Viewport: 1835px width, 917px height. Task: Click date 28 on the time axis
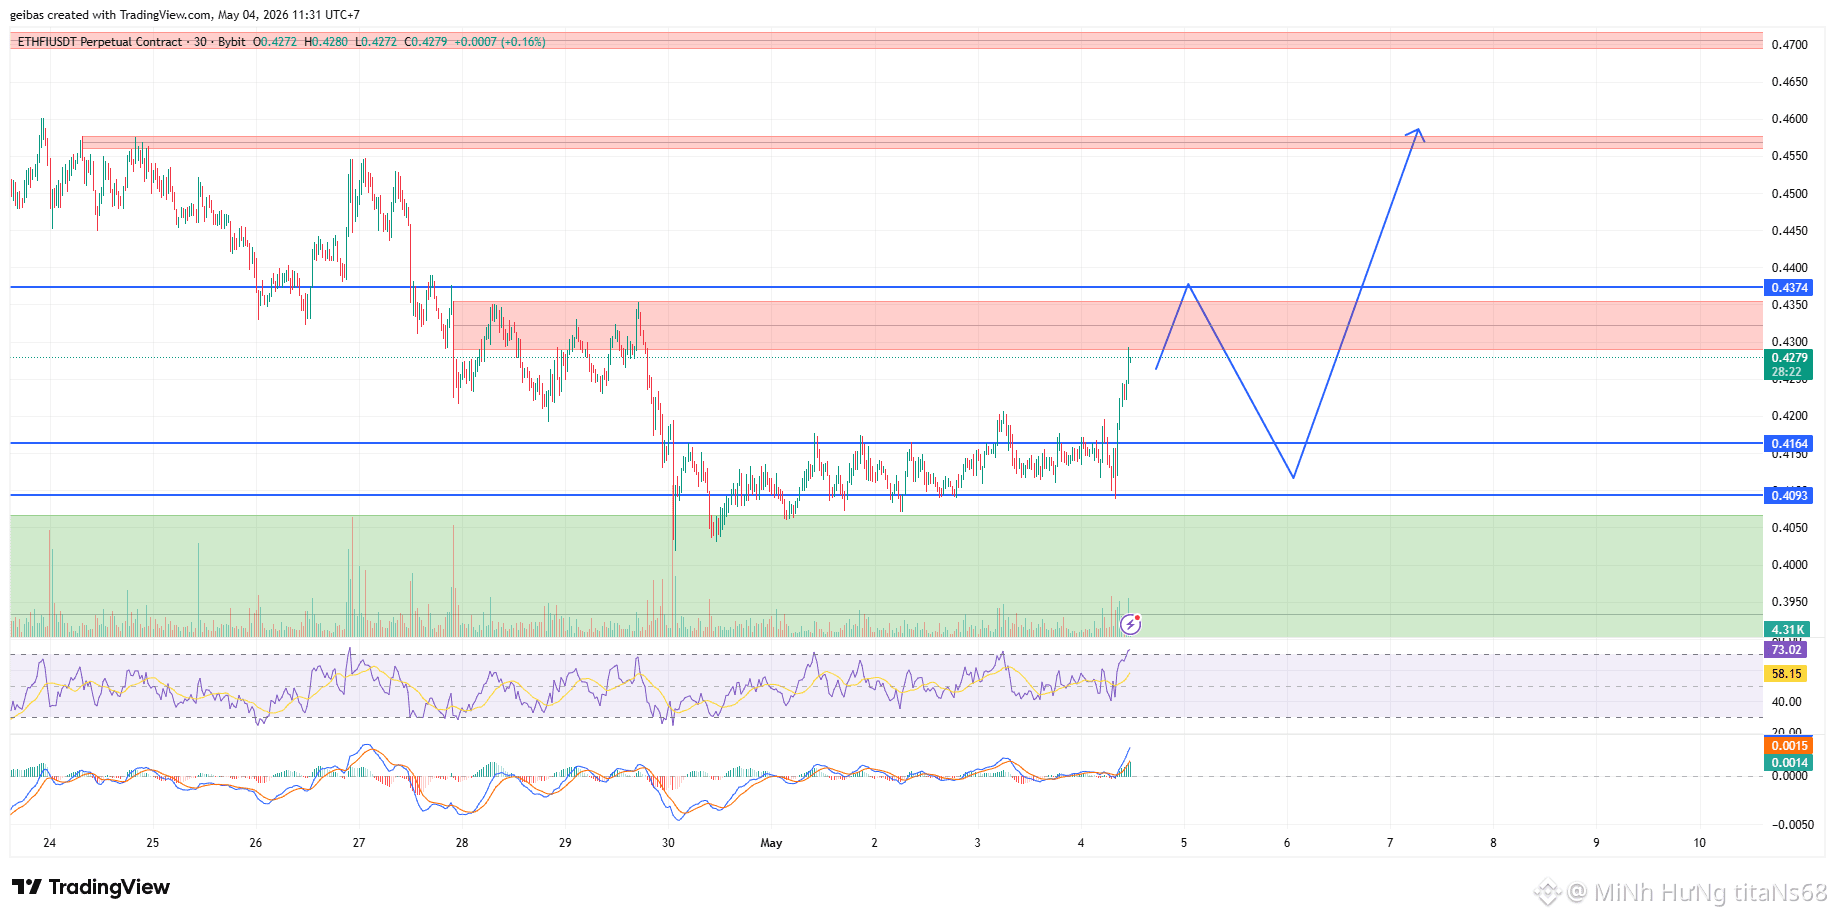coord(462,843)
